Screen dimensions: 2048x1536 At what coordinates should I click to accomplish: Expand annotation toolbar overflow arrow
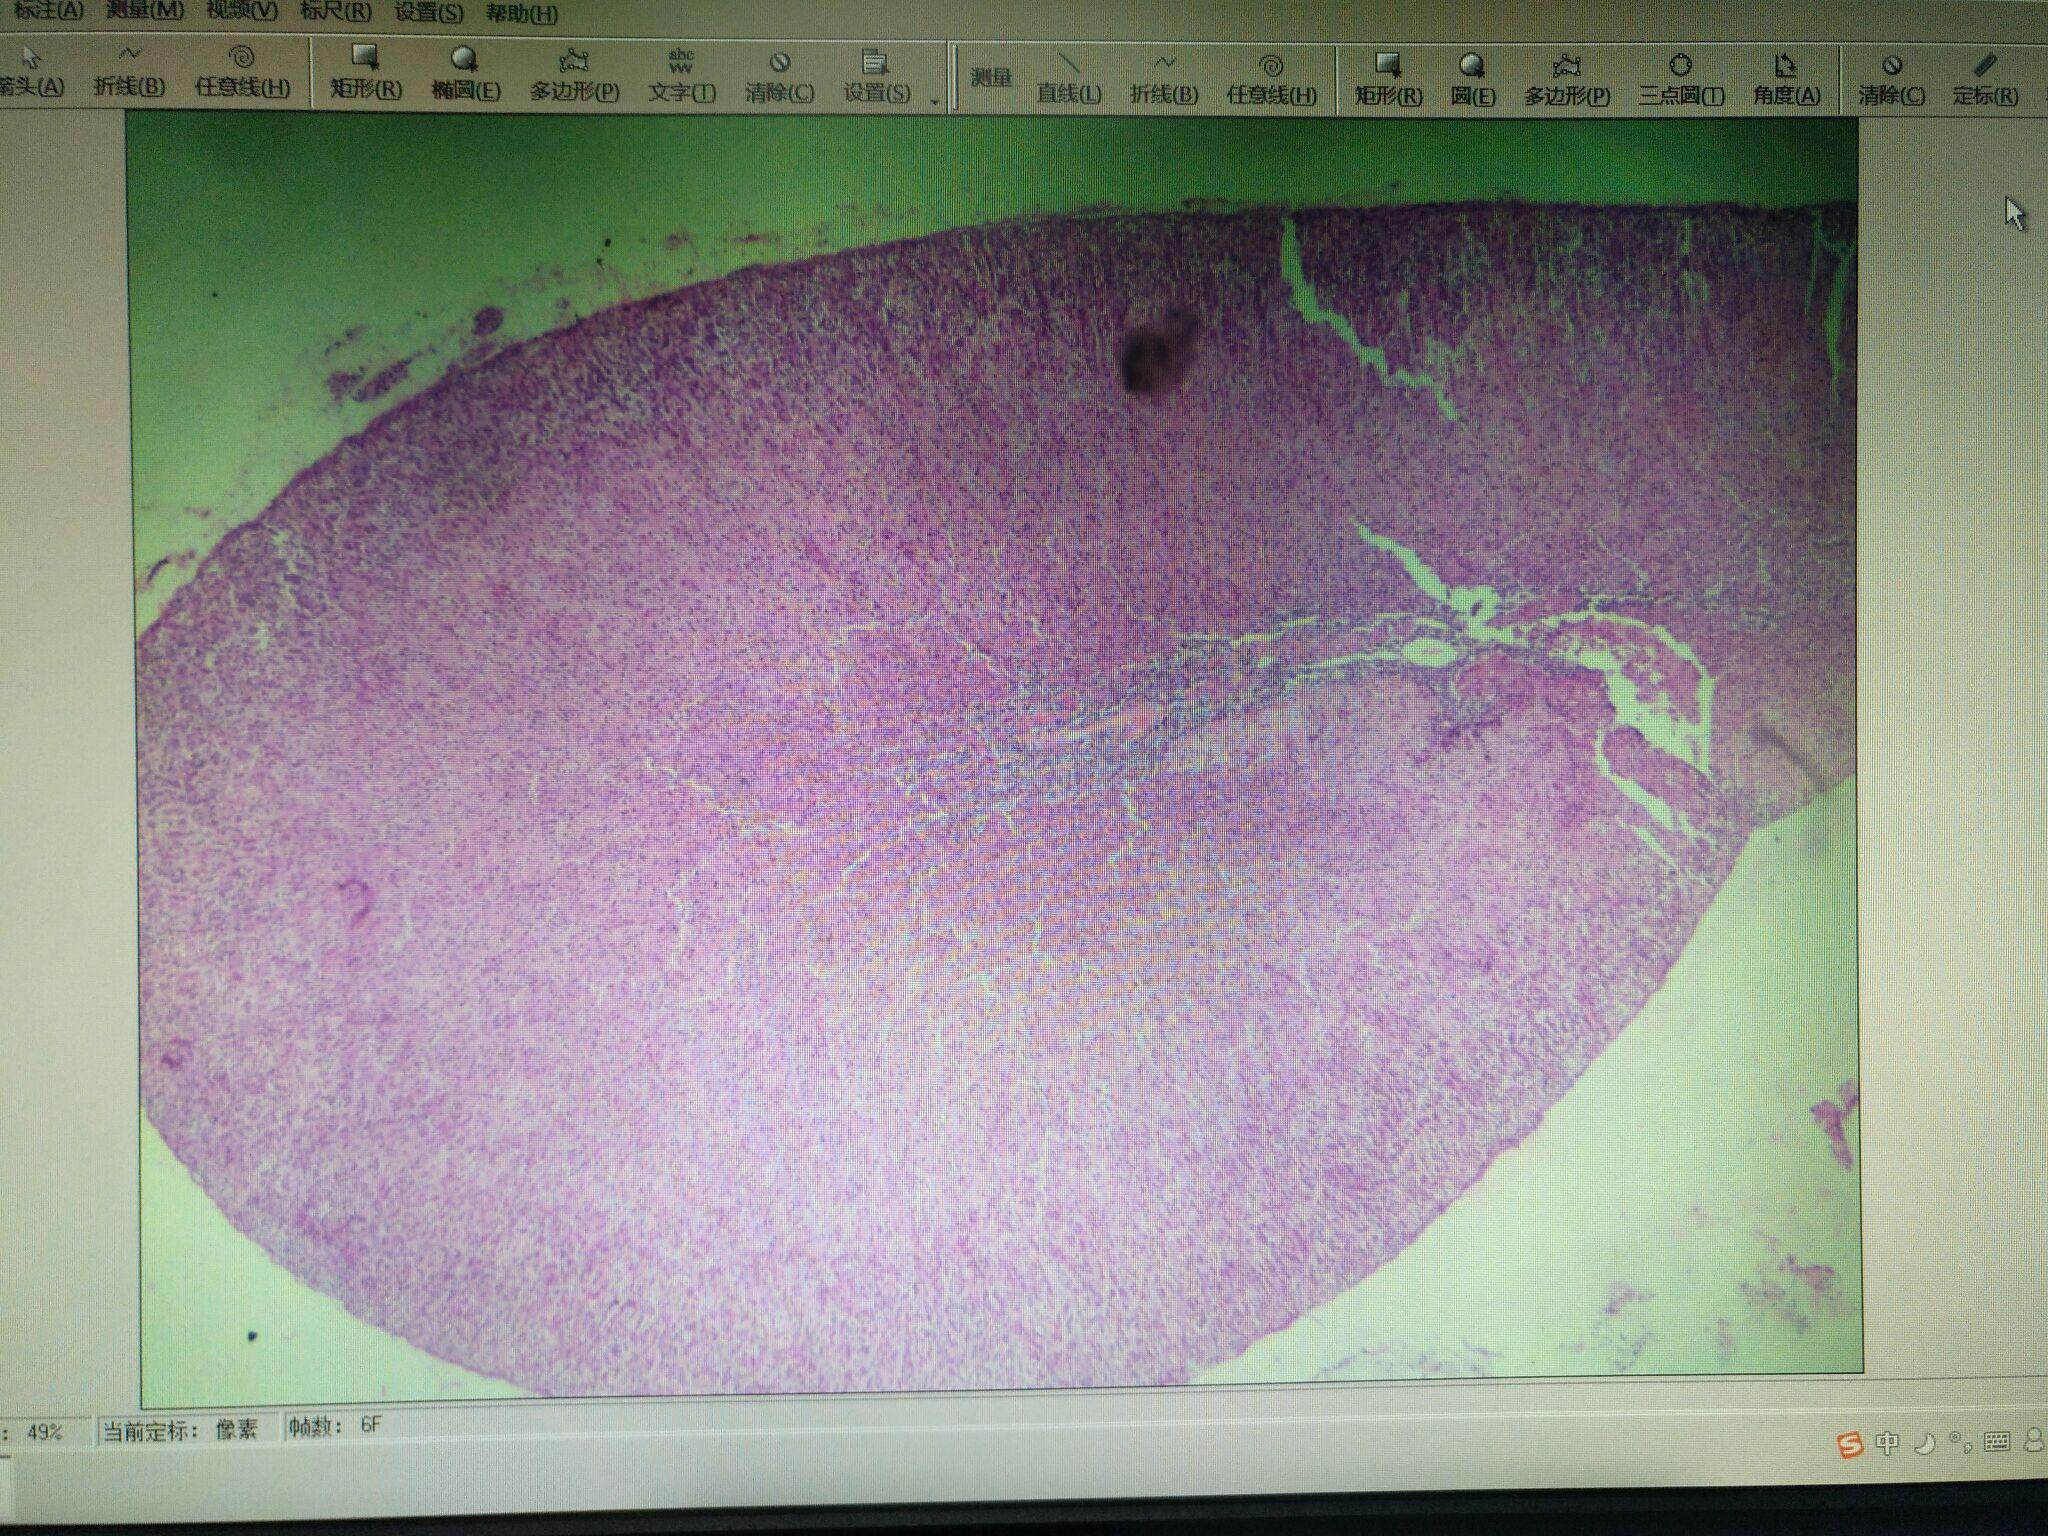(934, 101)
